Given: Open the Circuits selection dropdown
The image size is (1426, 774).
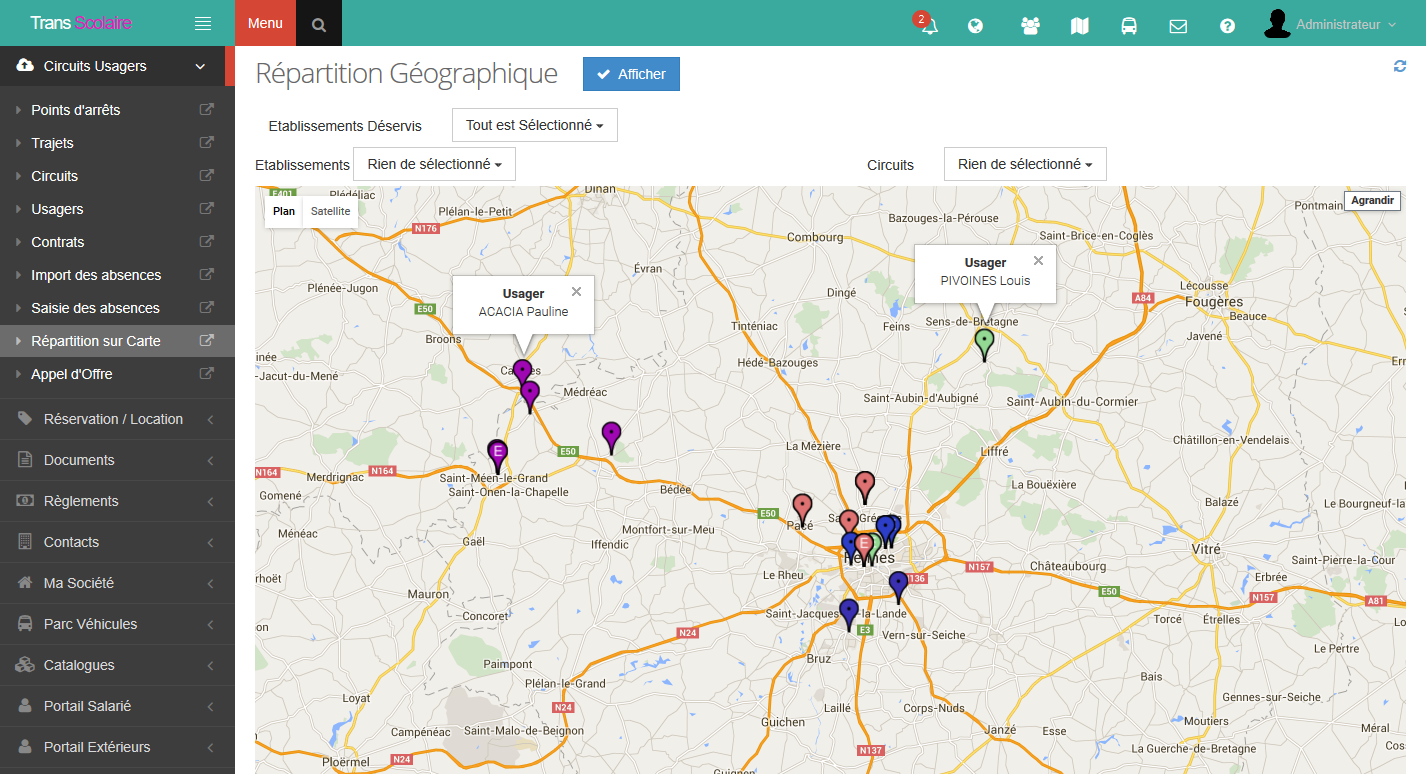Looking at the screenshot, I should point(1024,164).
